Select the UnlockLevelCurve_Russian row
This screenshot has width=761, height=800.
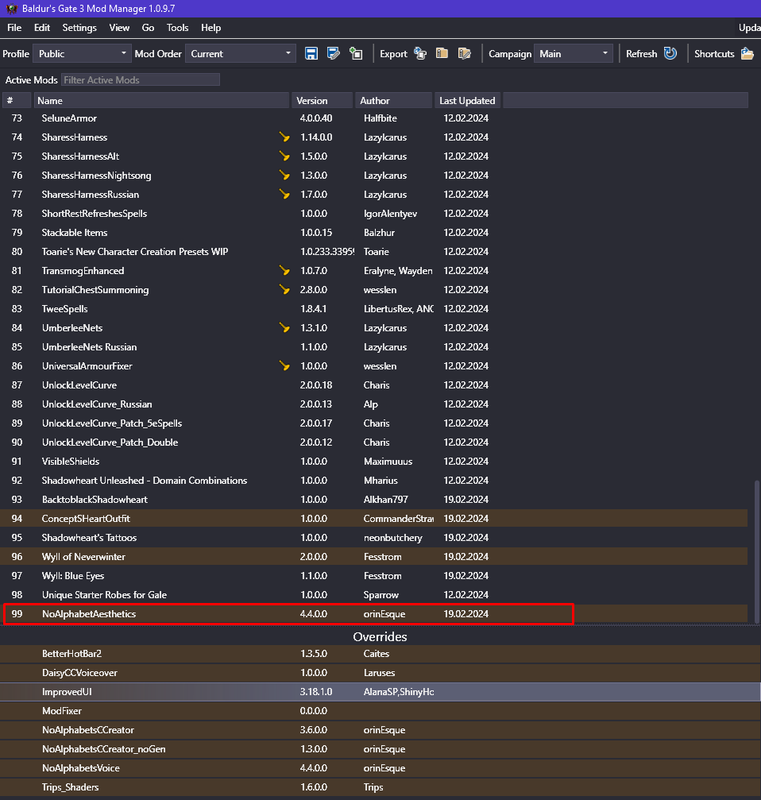[375, 404]
